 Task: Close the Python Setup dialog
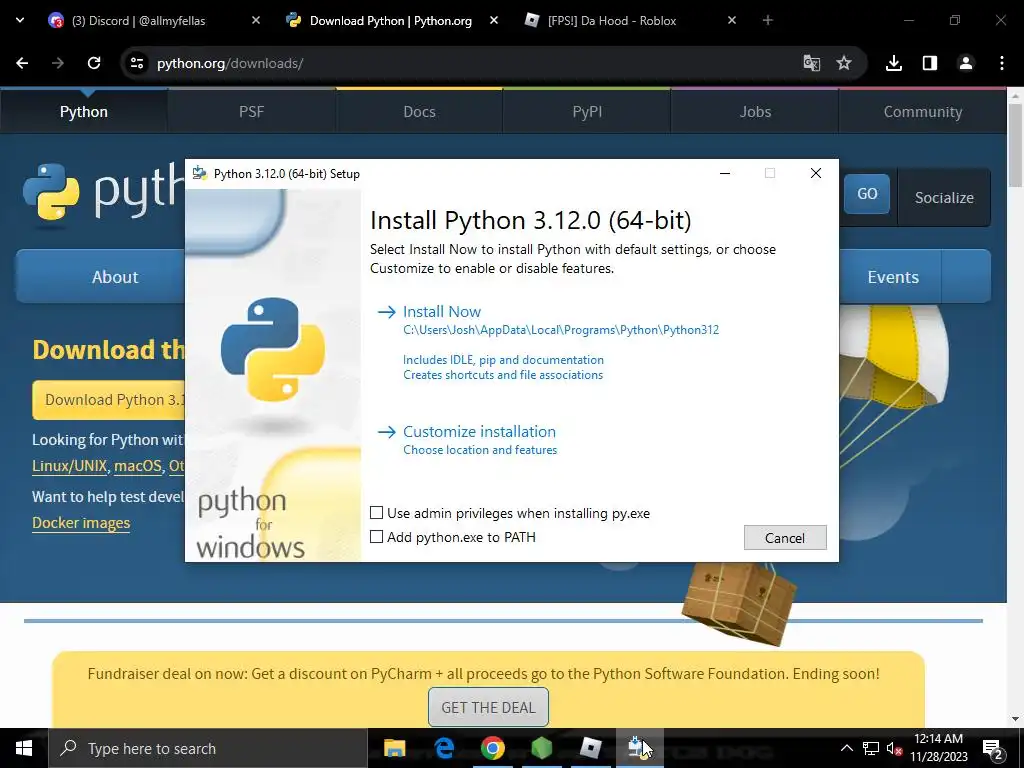(816, 173)
